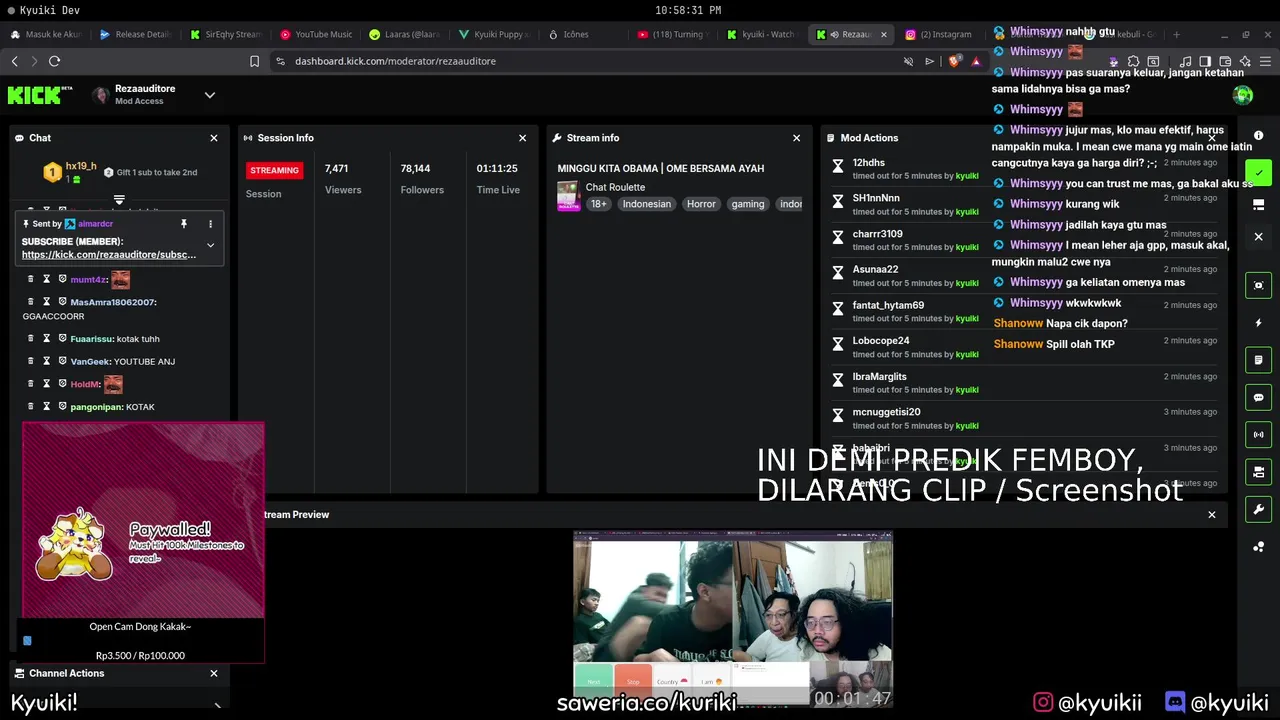Screen dimensions: 1280x720
Task: Expand the pinned SUBSCRIBE message
Action: pyautogui.click(x=210, y=245)
